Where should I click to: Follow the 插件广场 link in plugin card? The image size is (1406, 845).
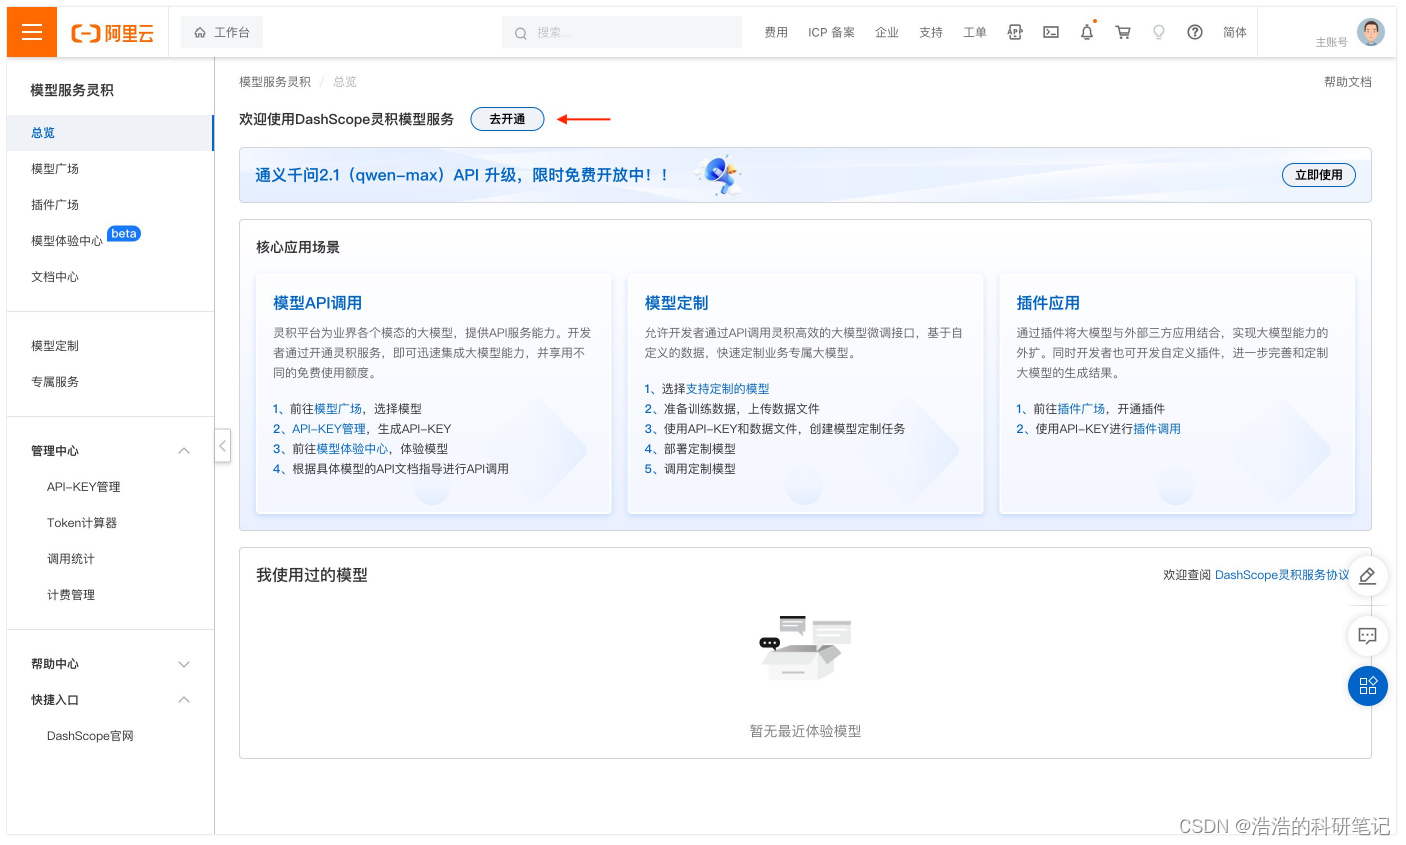[1082, 409]
